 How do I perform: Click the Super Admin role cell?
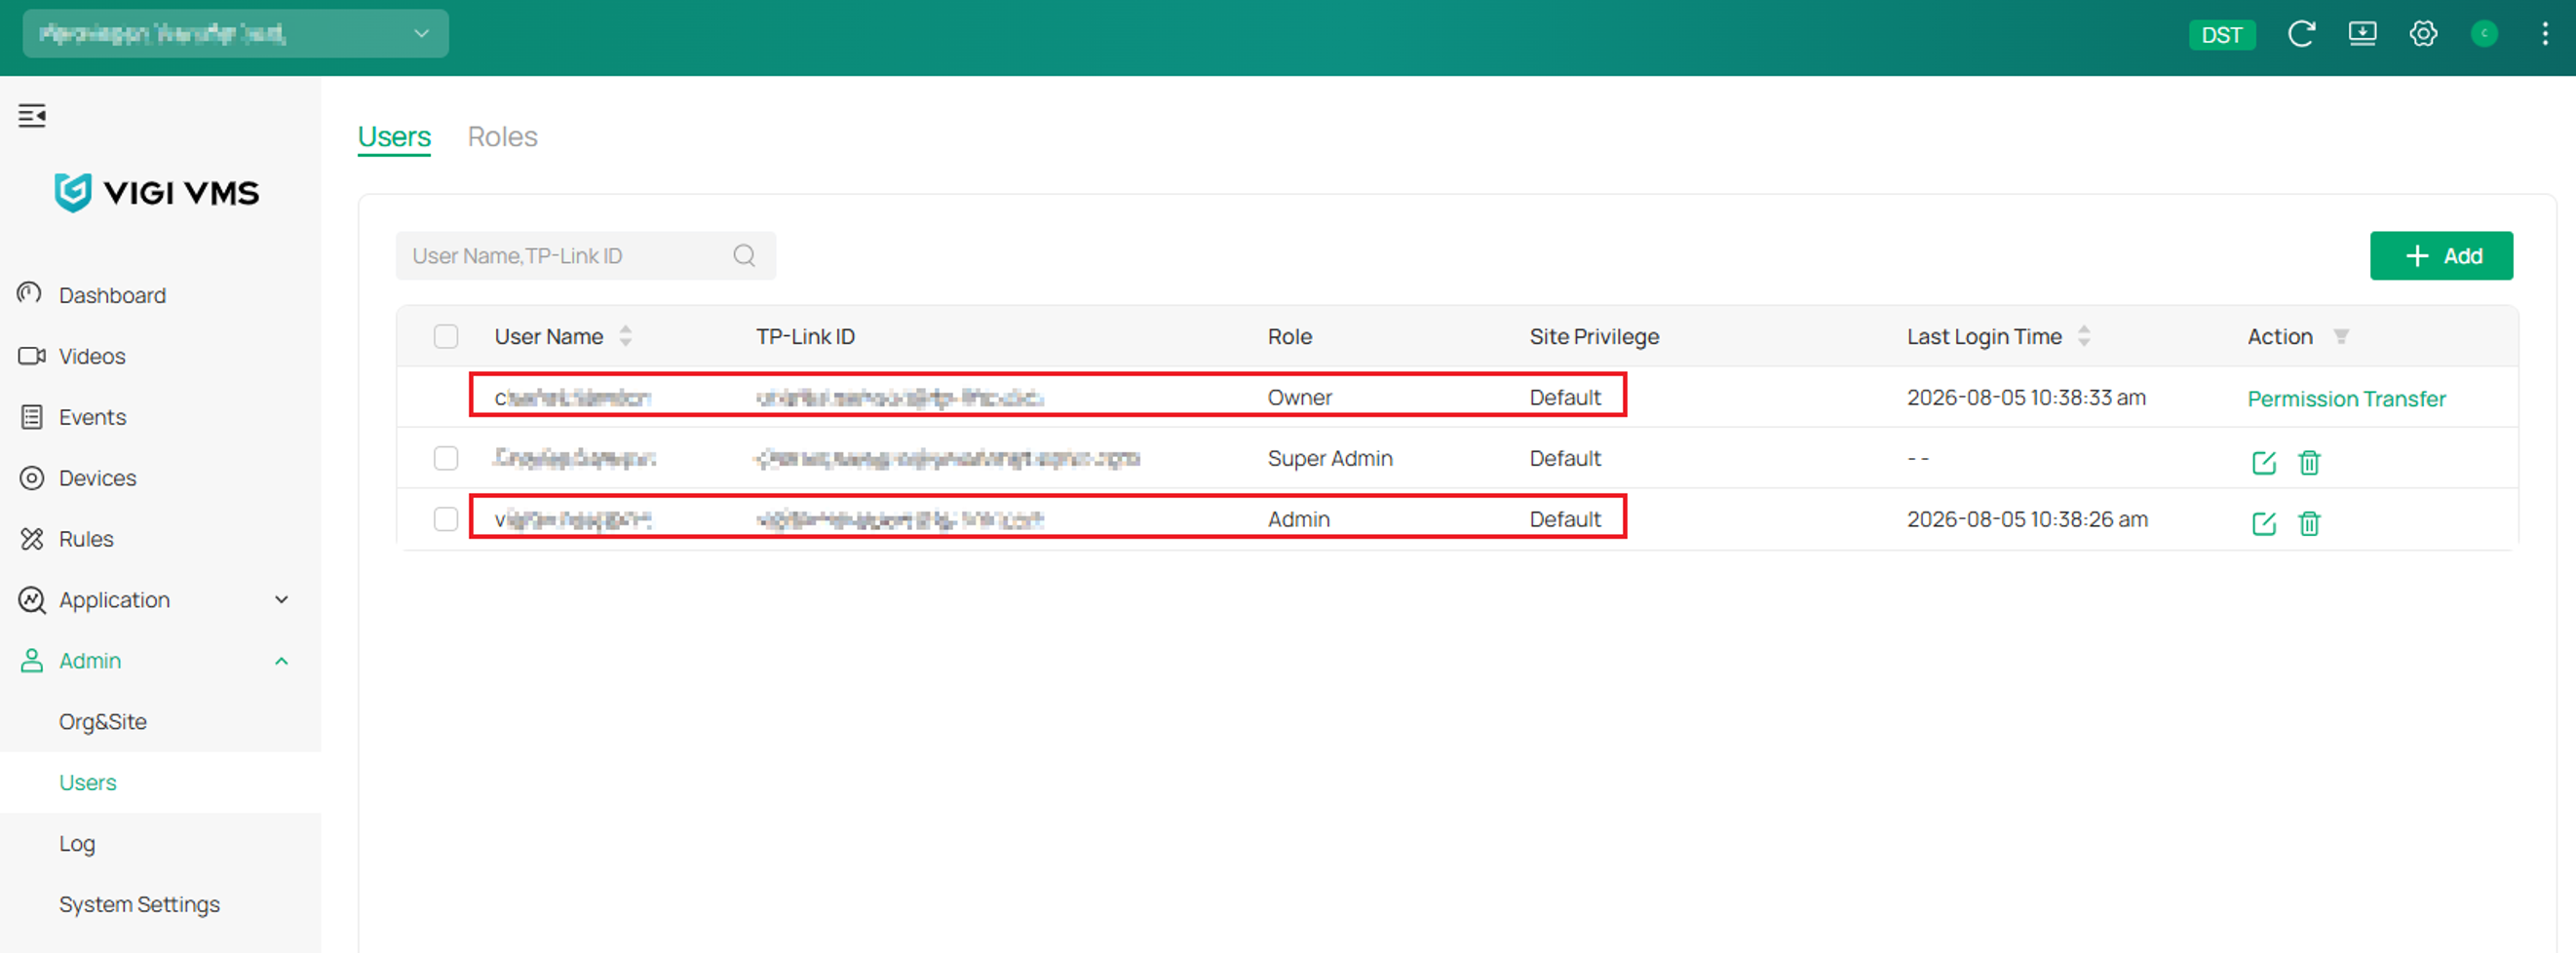[x=1330, y=458]
